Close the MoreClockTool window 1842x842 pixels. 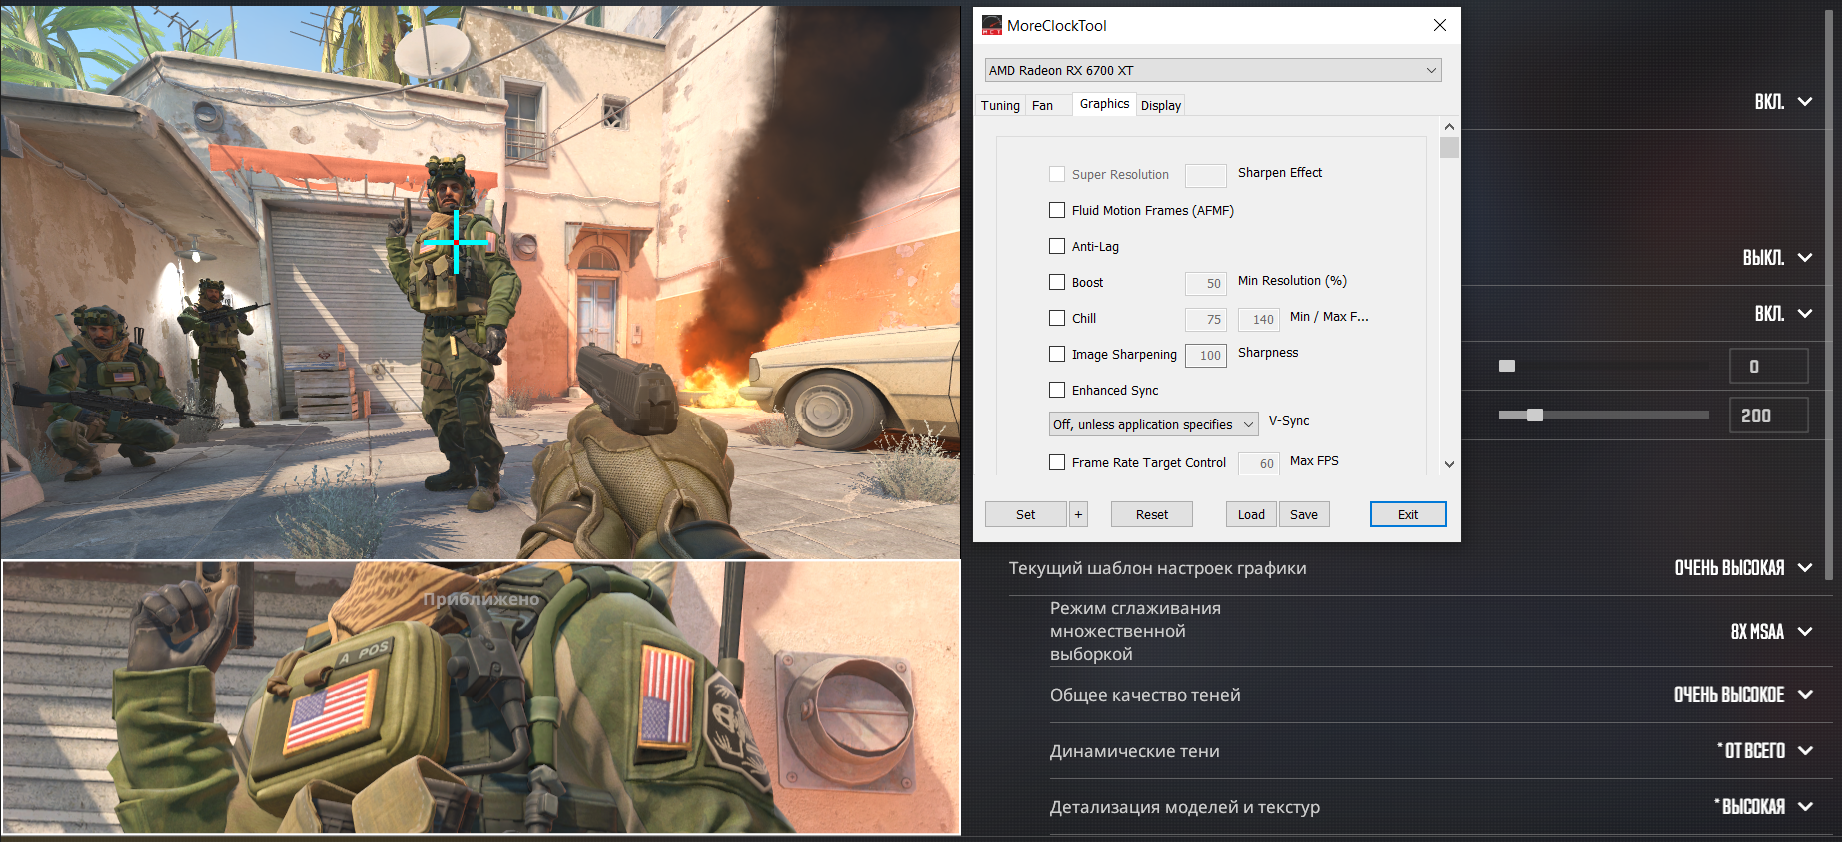point(1440,25)
